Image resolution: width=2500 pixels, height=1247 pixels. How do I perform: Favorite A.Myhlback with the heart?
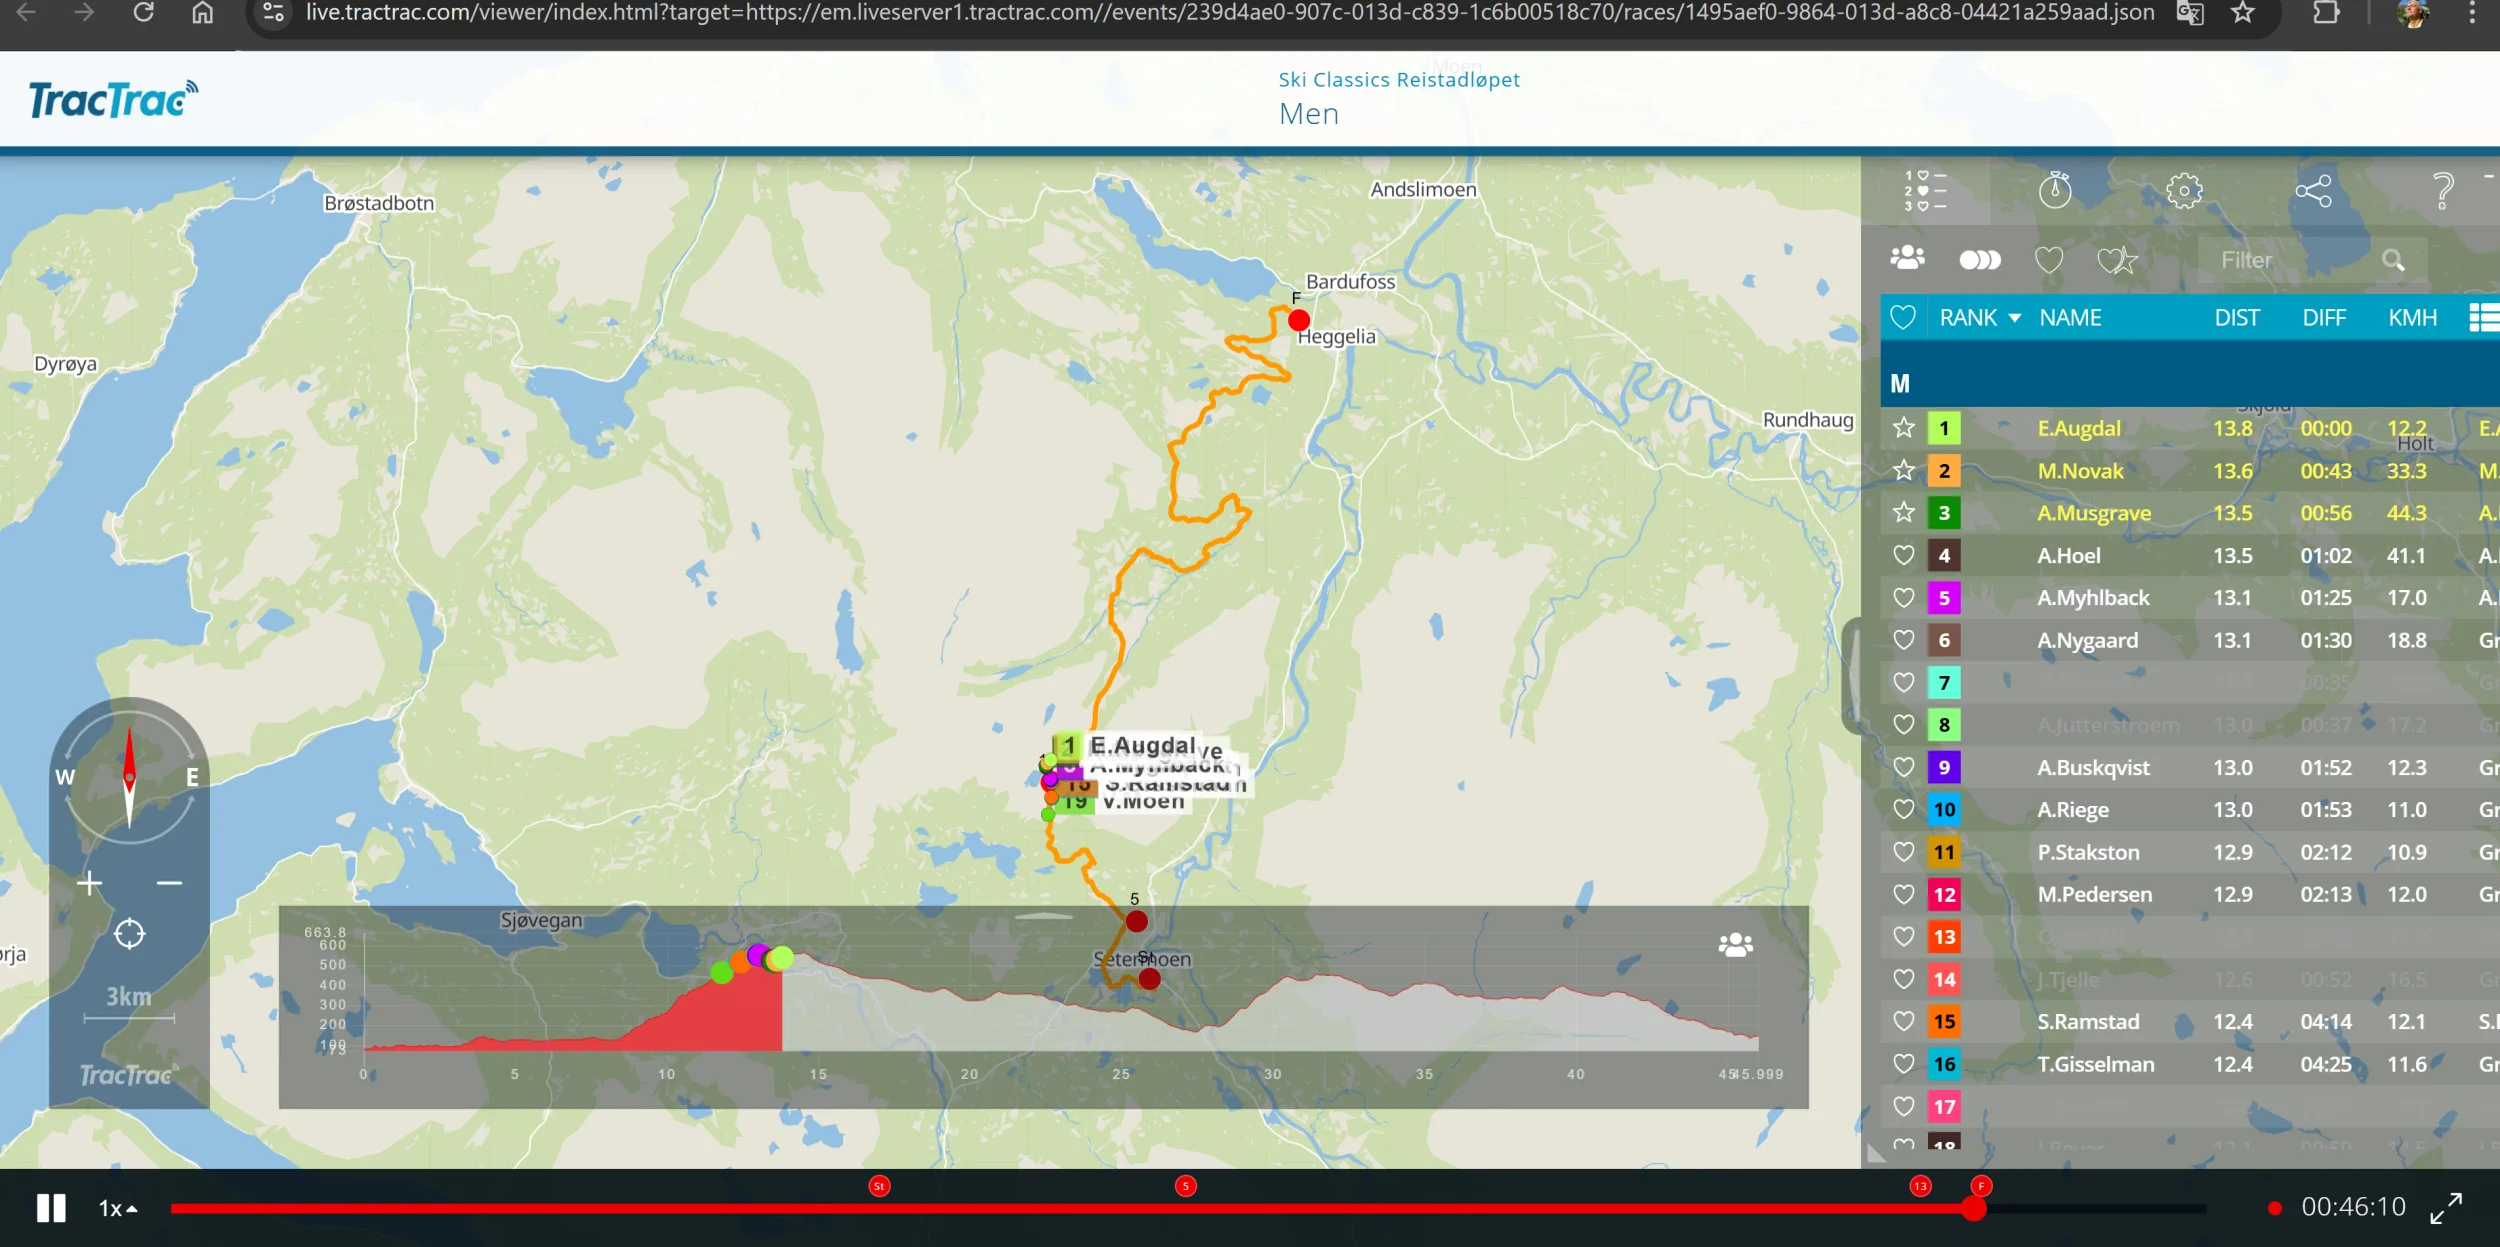coord(1903,598)
